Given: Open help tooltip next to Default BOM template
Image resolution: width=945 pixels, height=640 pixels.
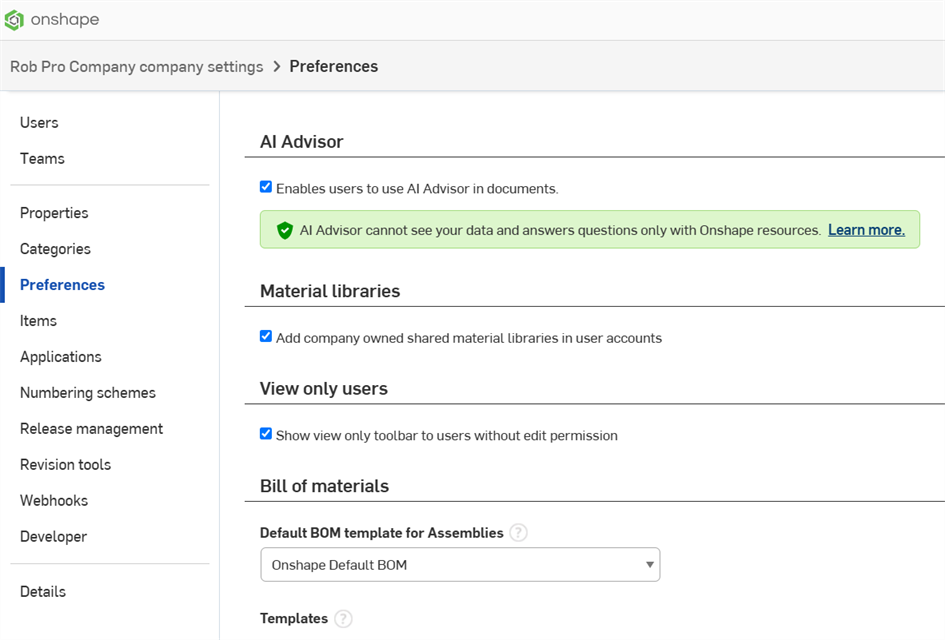Looking at the screenshot, I should [x=518, y=533].
